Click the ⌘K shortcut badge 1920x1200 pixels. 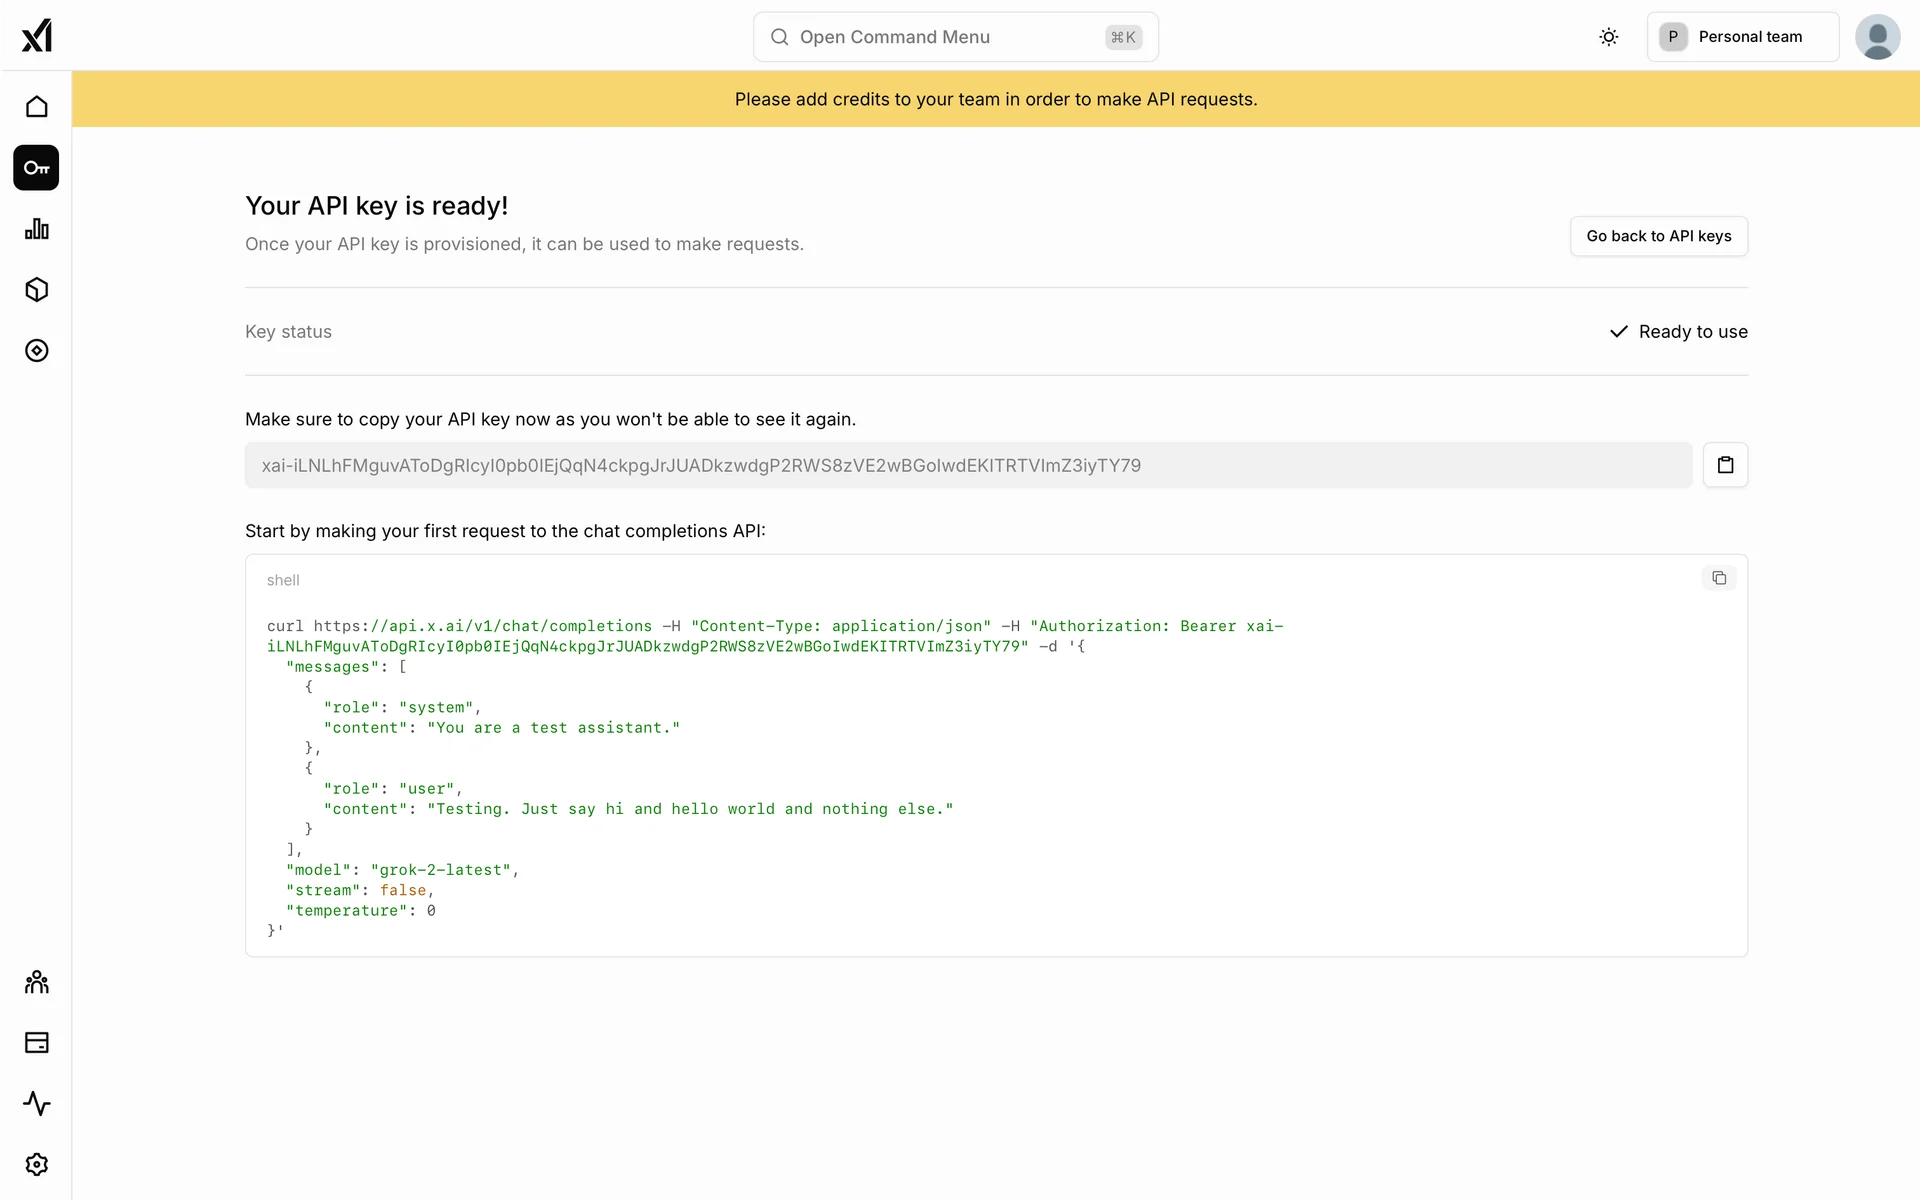click(1123, 37)
